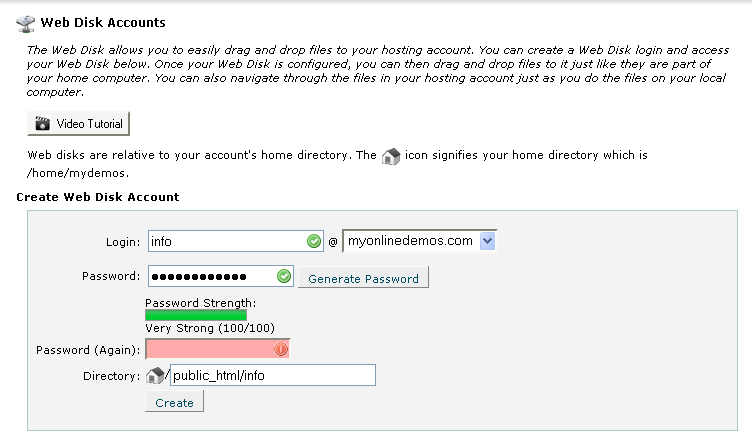Select the myonlinedemos.com domain combo box
The image size is (752, 445).
pos(419,241)
